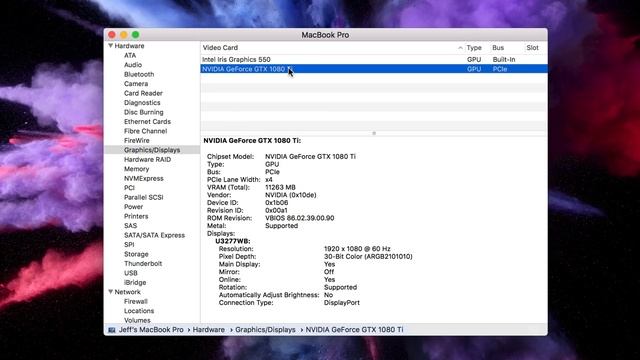Click the Device ID value 0x1b06

pos(276,203)
